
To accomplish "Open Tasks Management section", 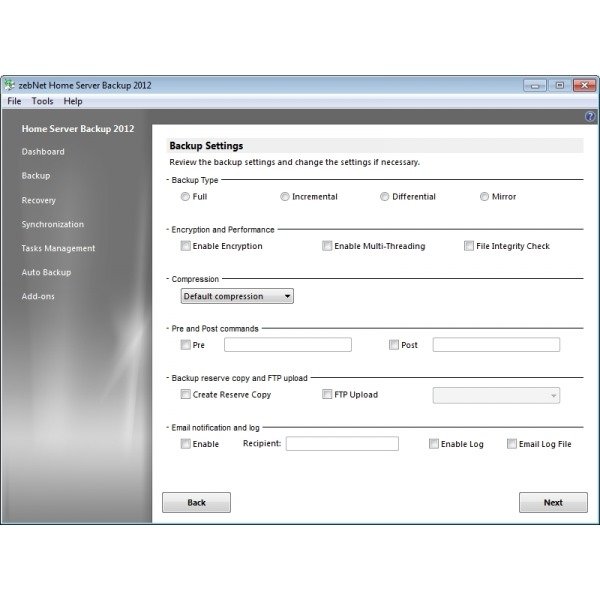I will point(58,248).
